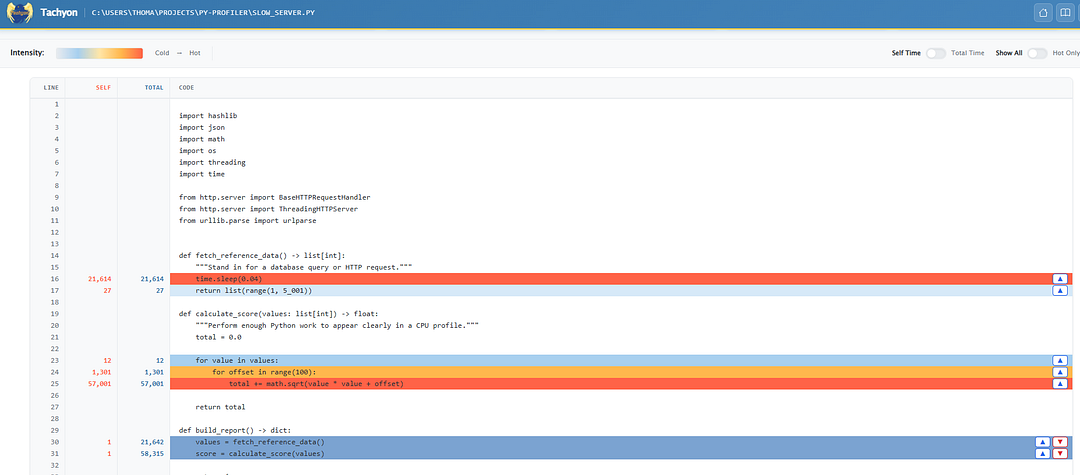The image size is (1080, 475).
Task: Show callers blue arrow on fetch_reference_data() line 30
Action: coord(1043,442)
